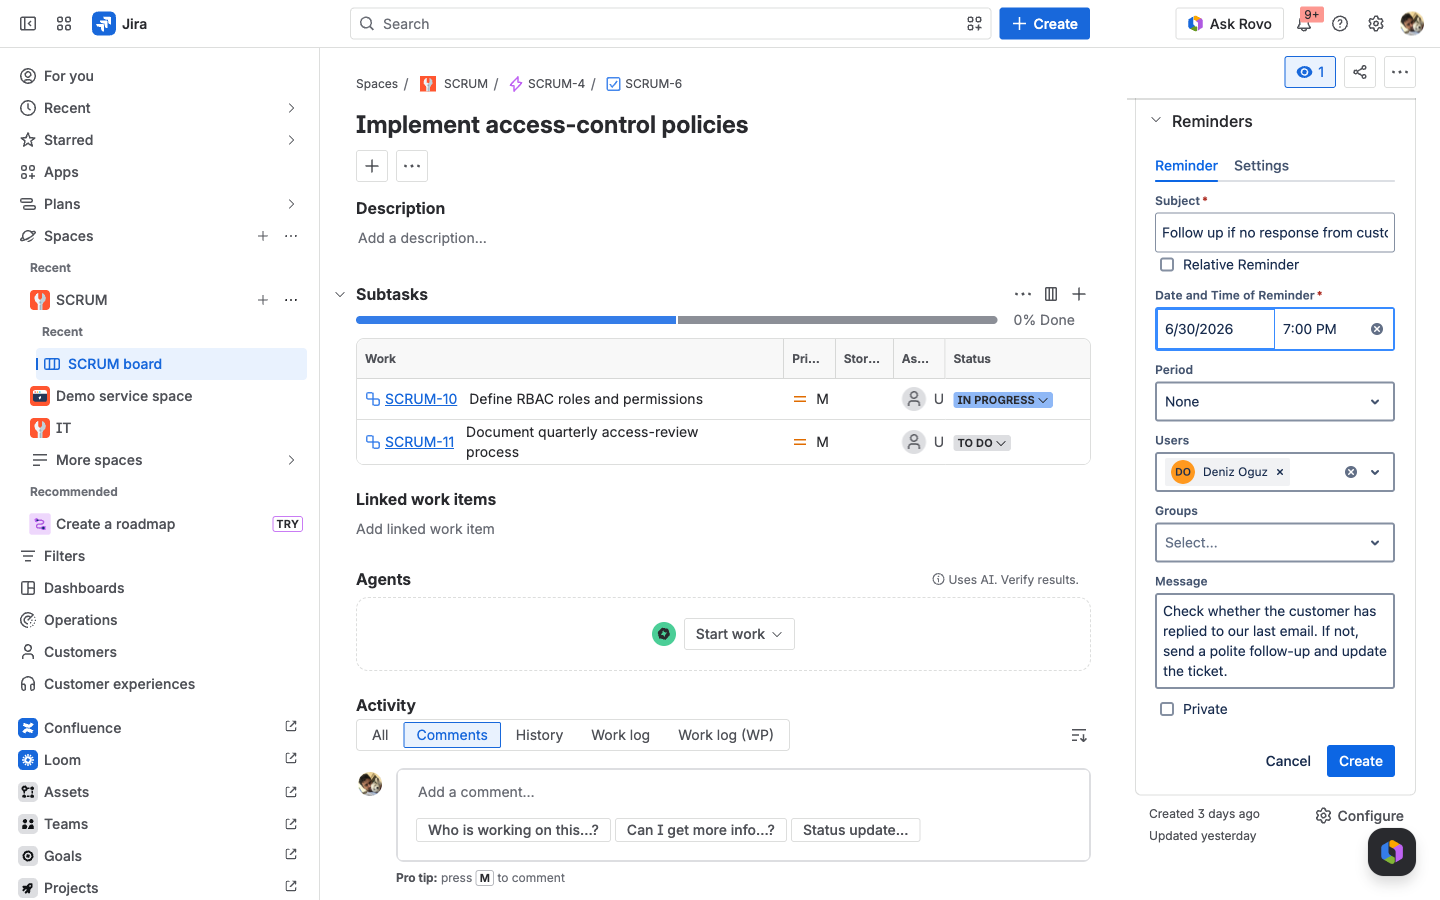Click the Create button in the top bar
Image resolution: width=1440 pixels, height=900 pixels.
coord(1044,24)
